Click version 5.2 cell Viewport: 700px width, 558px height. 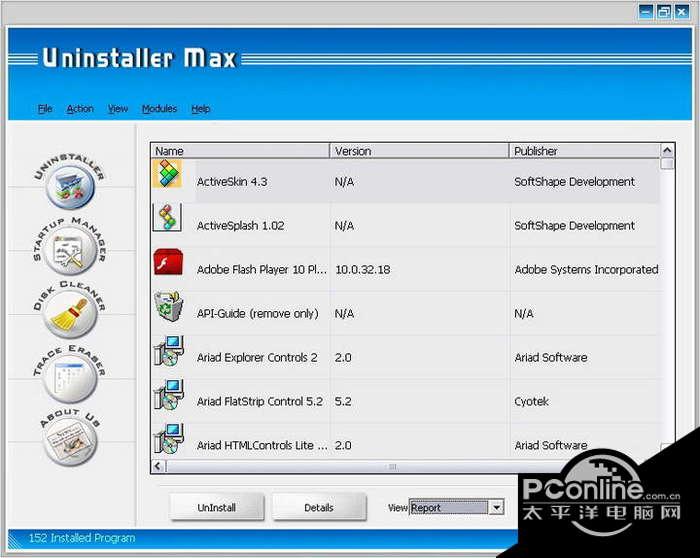[x=343, y=401]
